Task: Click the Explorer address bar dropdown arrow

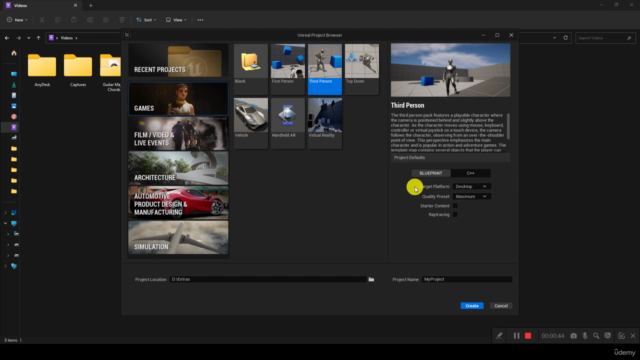Action: (554, 38)
